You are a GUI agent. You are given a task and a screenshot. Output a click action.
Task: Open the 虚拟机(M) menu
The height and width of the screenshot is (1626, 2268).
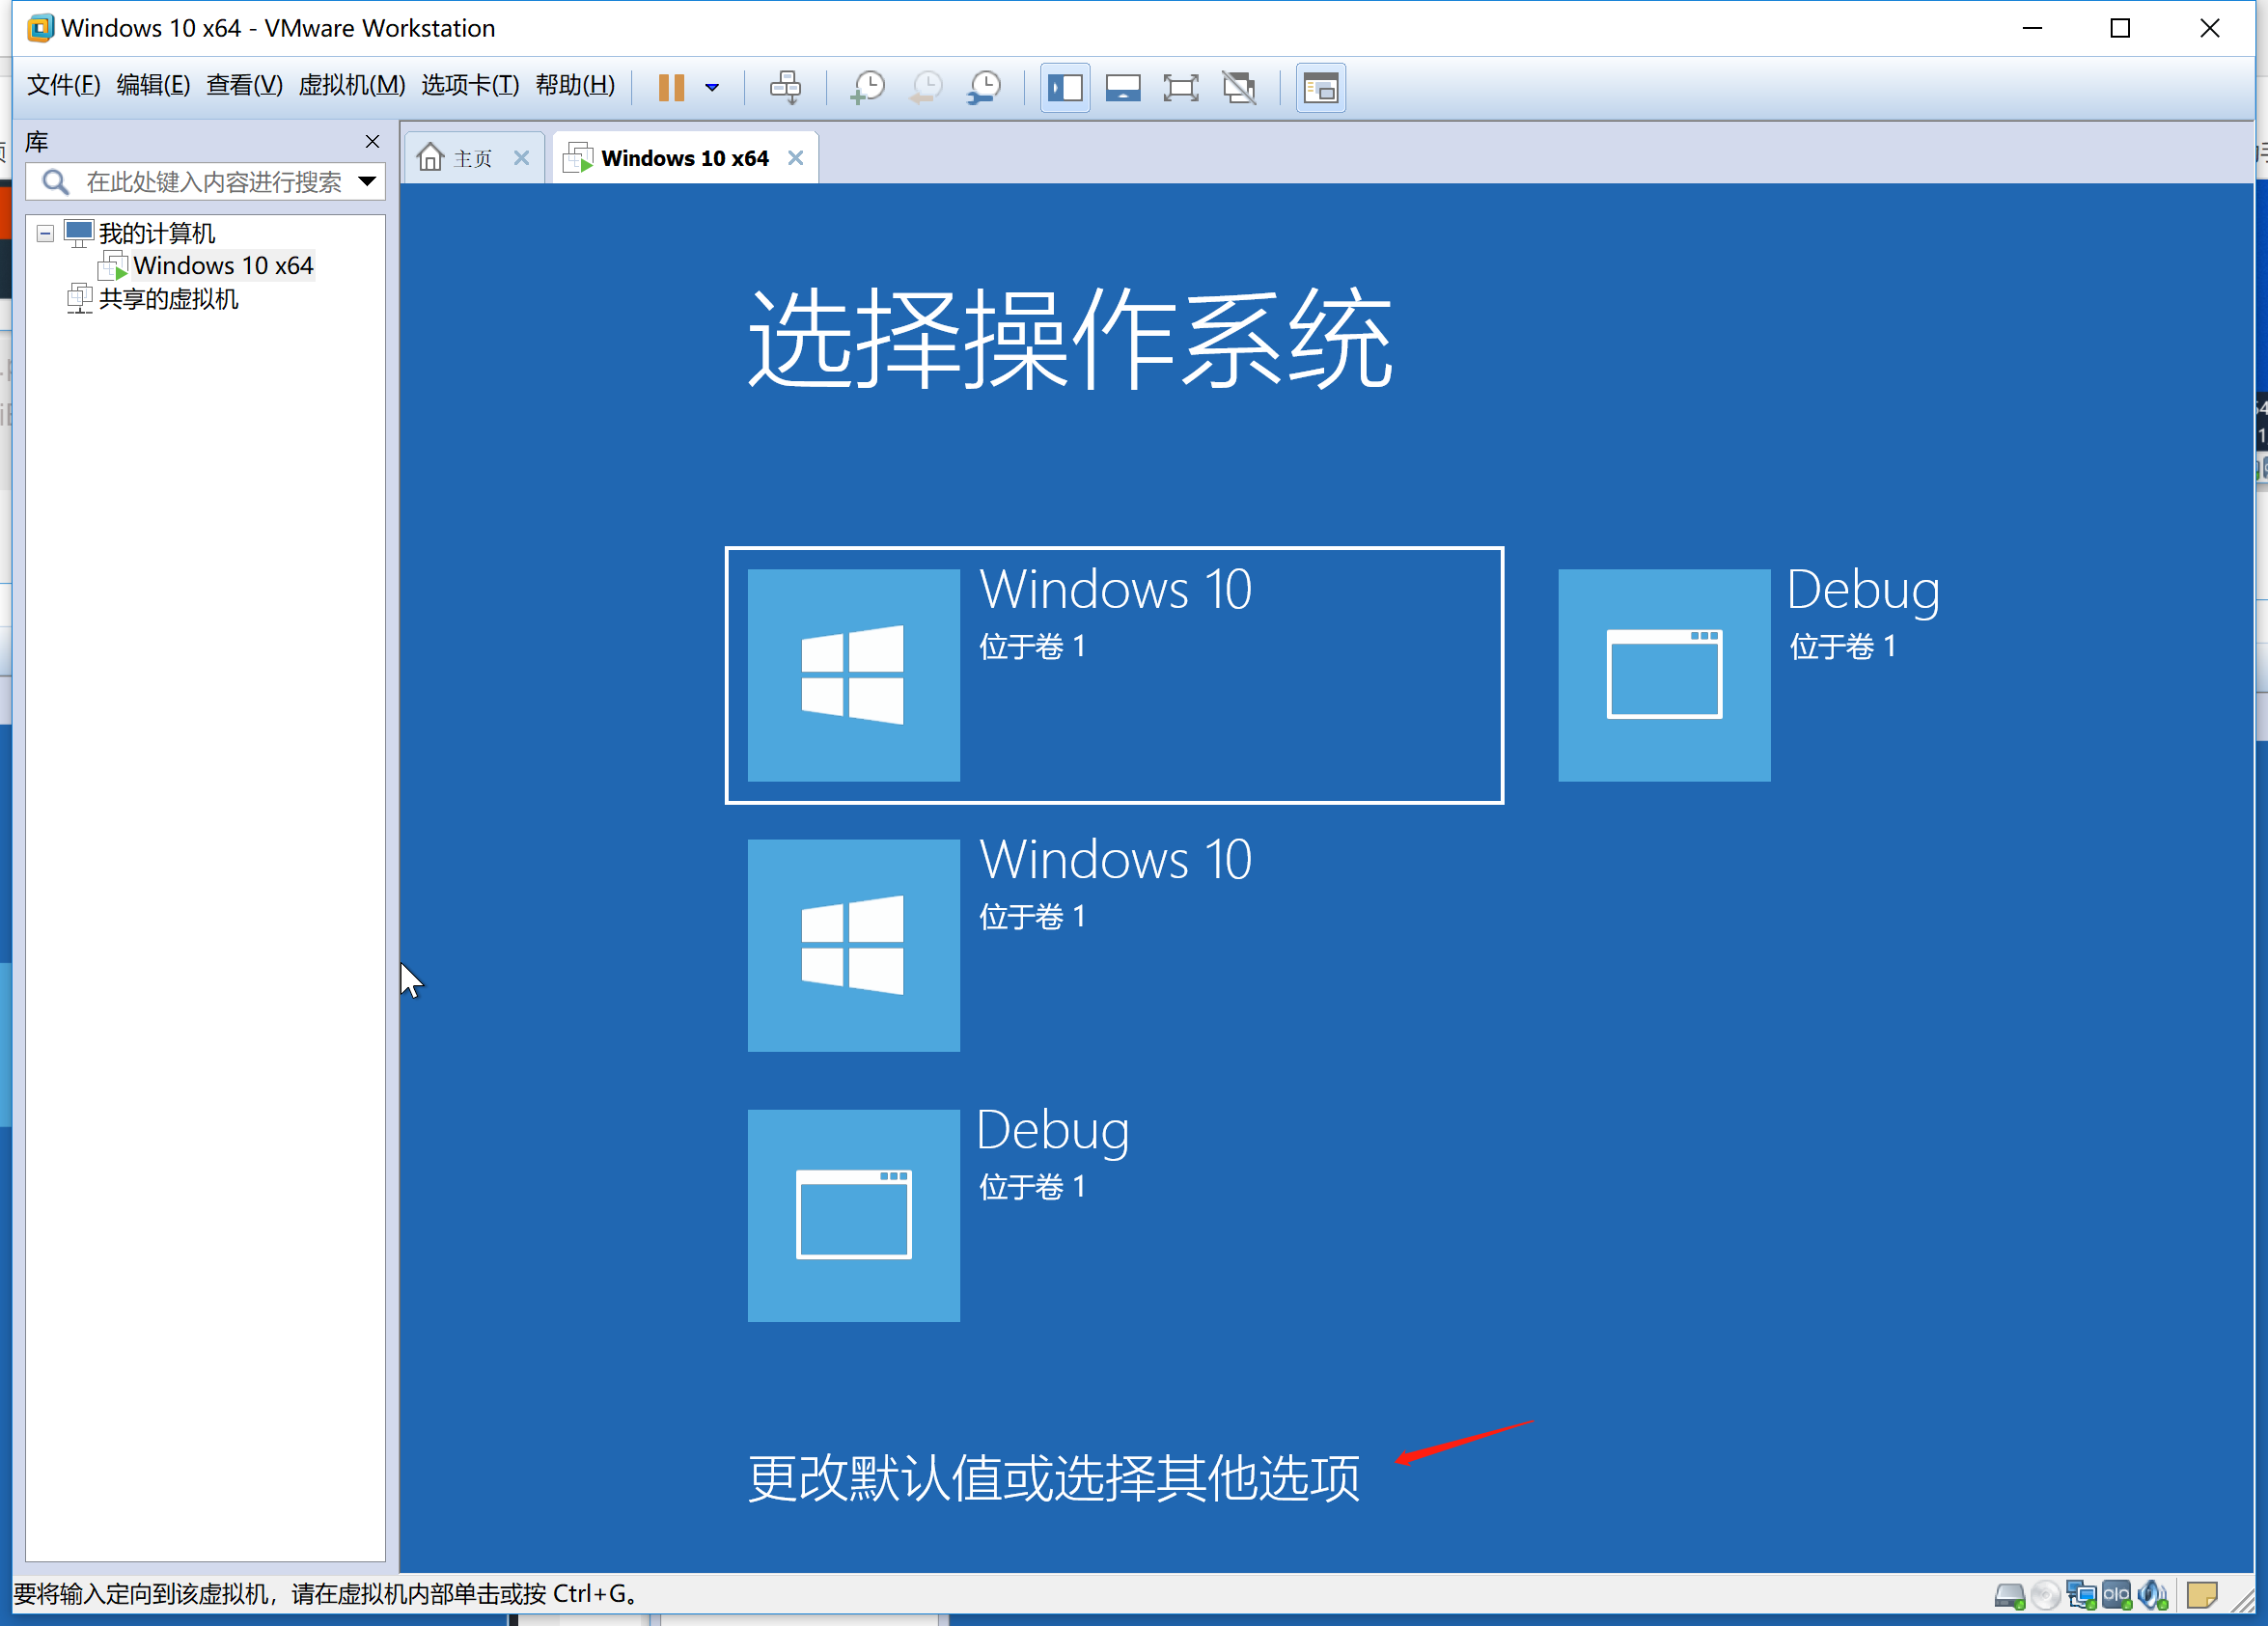point(351,85)
